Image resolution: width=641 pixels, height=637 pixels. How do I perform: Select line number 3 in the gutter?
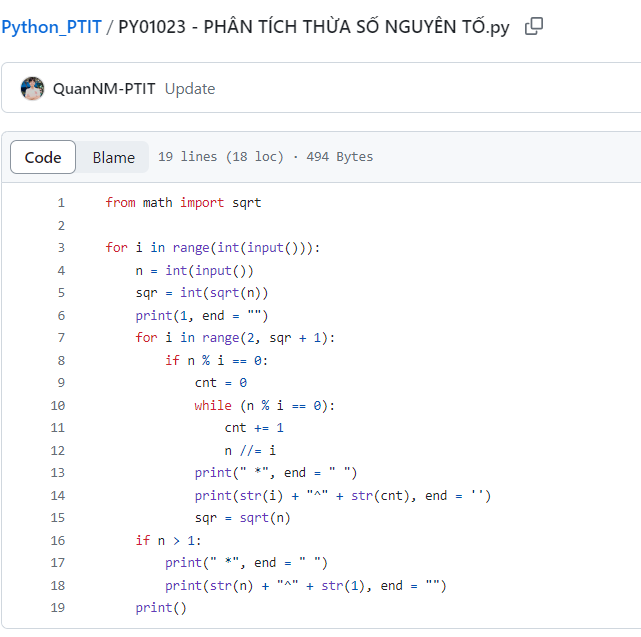tap(60, 247)
